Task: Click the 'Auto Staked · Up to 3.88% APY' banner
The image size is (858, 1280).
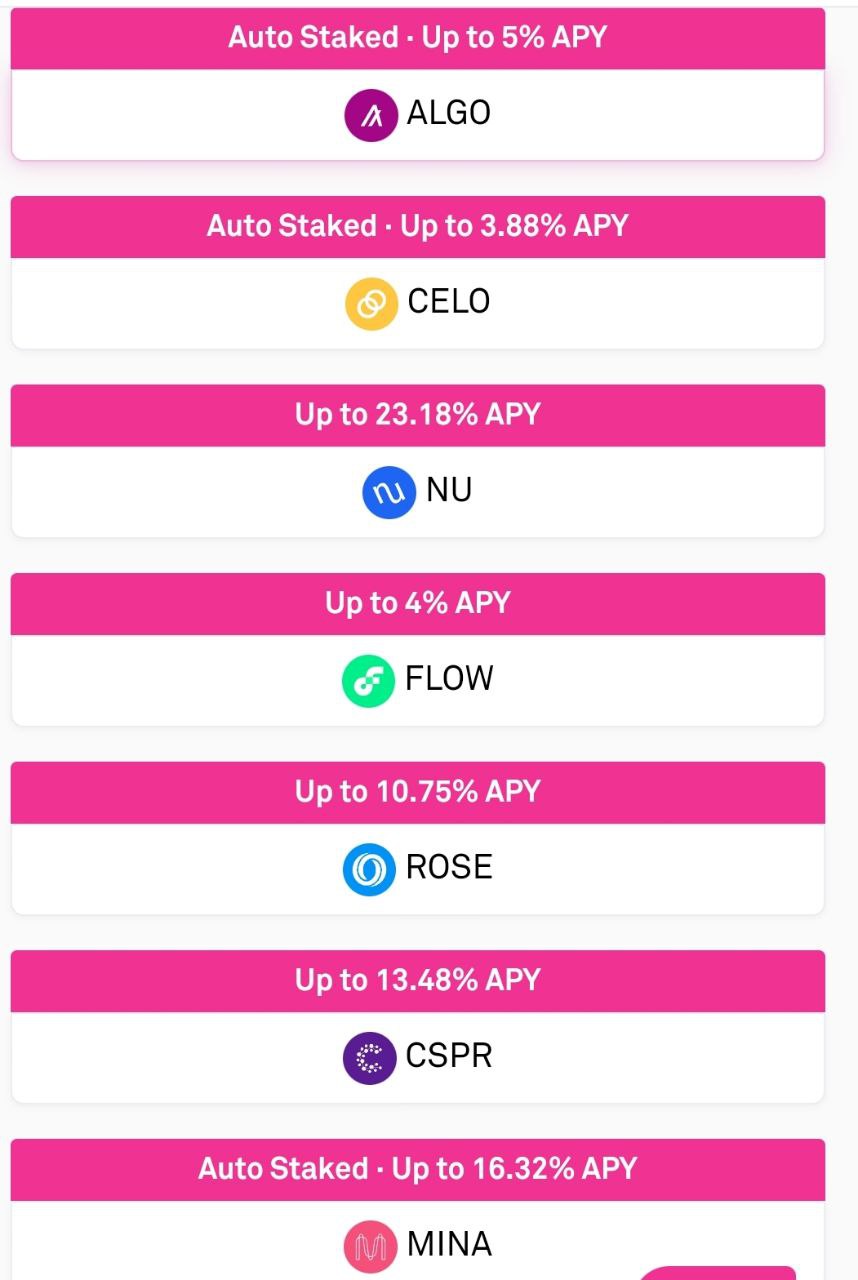Action: tap(418, 227)
